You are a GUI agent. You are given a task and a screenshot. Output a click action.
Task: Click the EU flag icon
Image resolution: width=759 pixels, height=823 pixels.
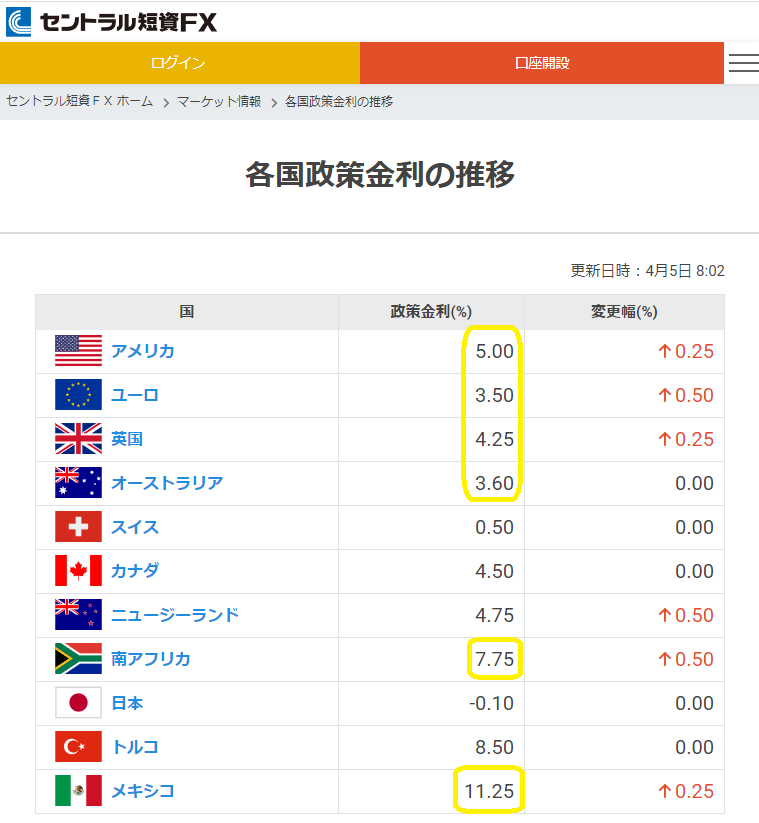[x=78, y=395]
